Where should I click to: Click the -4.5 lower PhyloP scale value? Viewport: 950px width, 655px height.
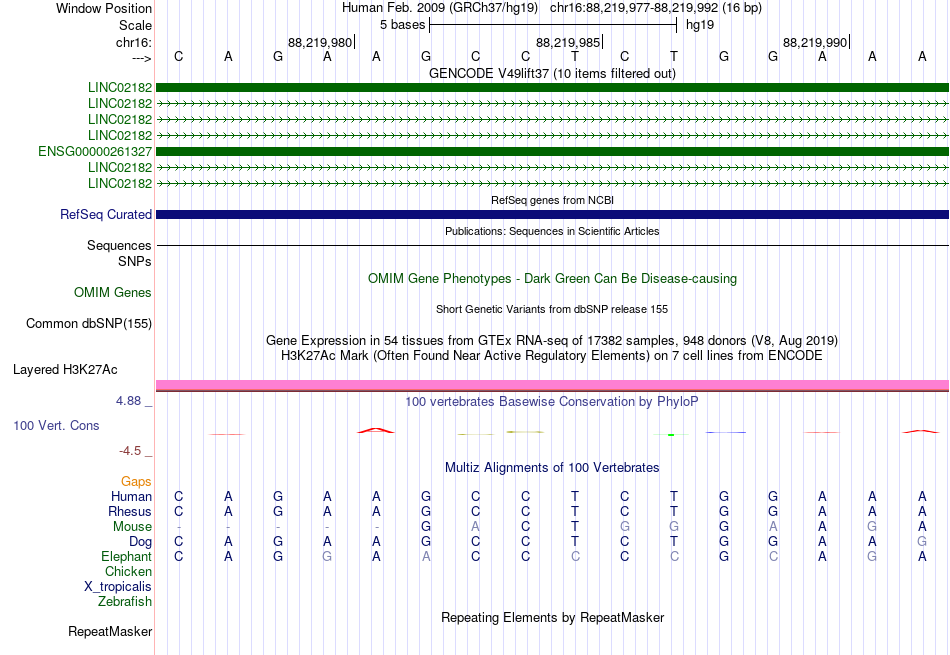coord(130,451)
